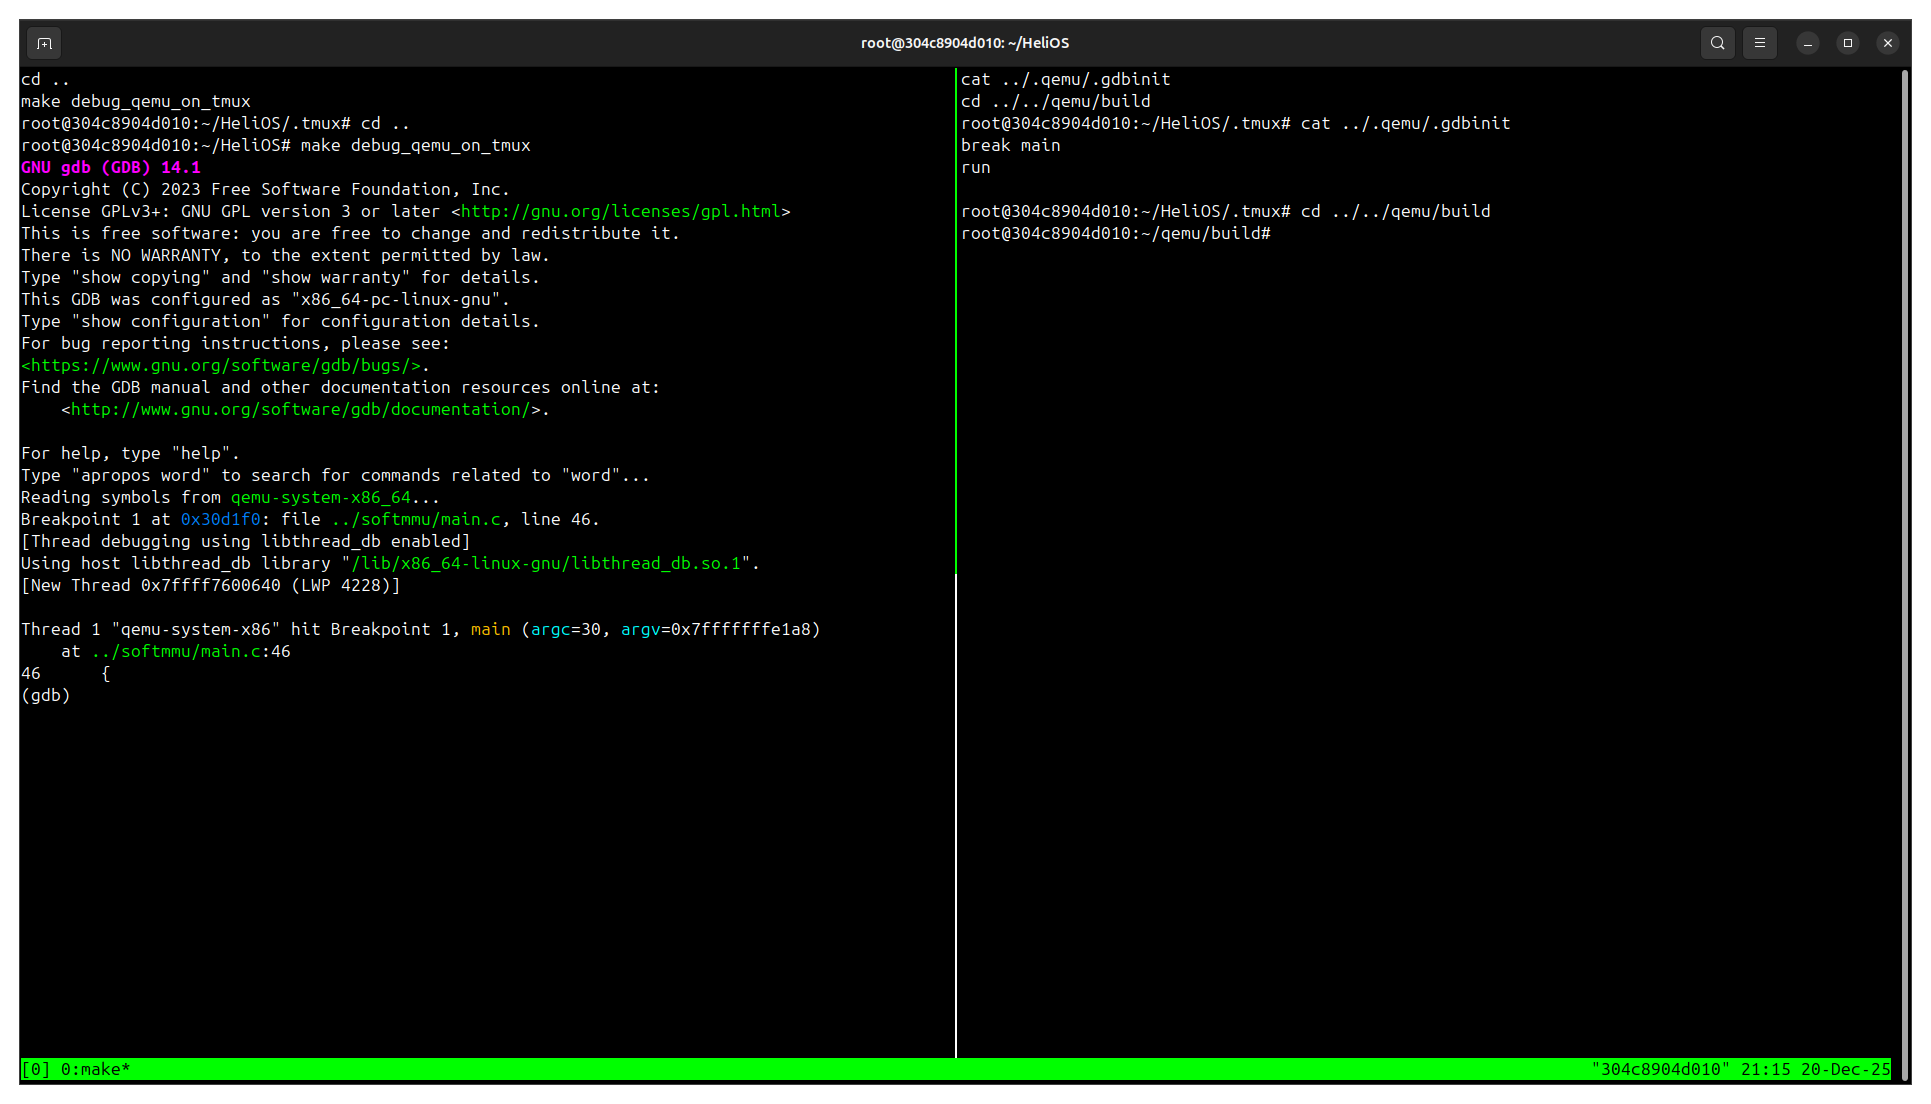Image resolution: width=1931 pixels, height=1104 pixels.
Task: Click the 21:15 clock in status bar
Action: pos(1766,1069)
